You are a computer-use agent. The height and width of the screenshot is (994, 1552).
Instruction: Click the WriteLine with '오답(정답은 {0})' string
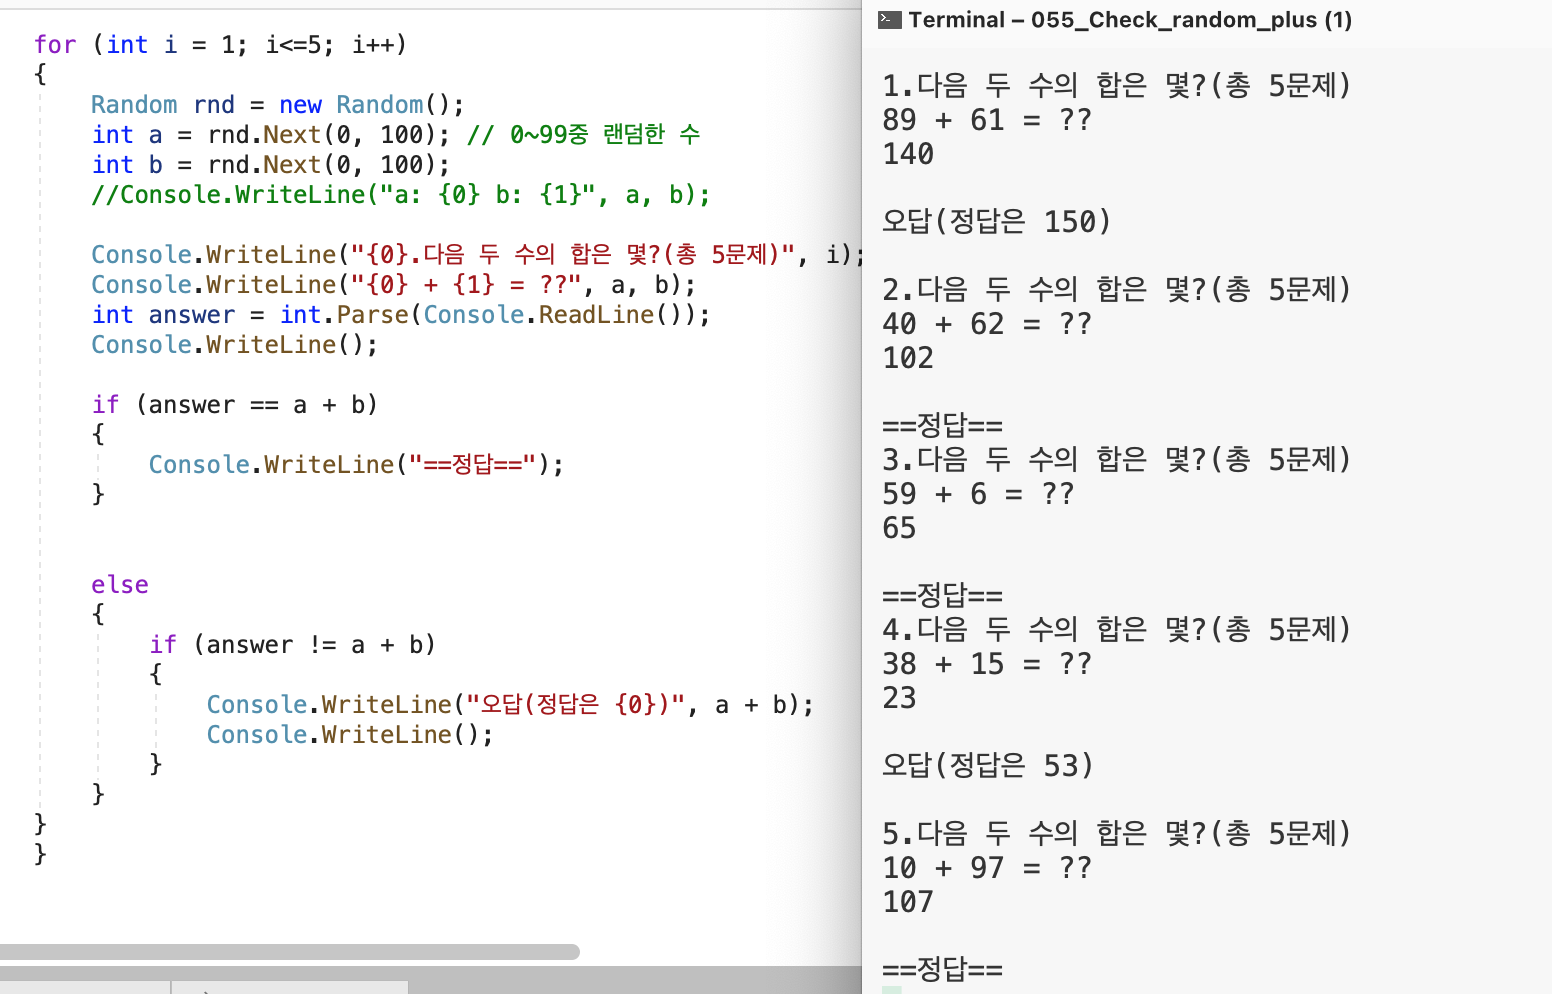[510, 705]
